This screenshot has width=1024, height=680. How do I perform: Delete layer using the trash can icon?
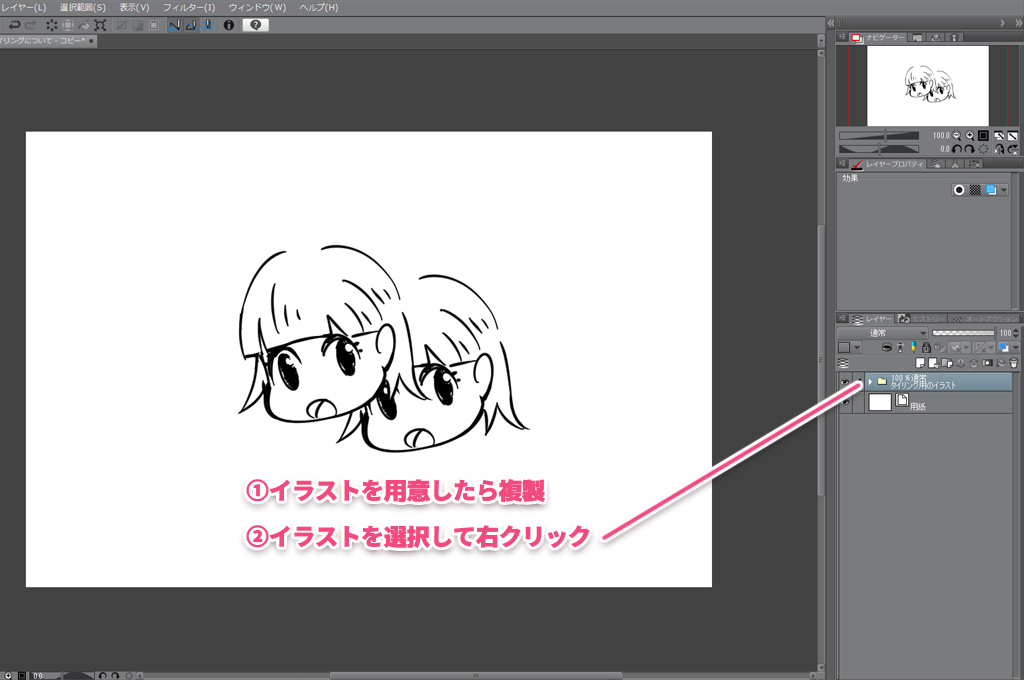click(1013, 363)
